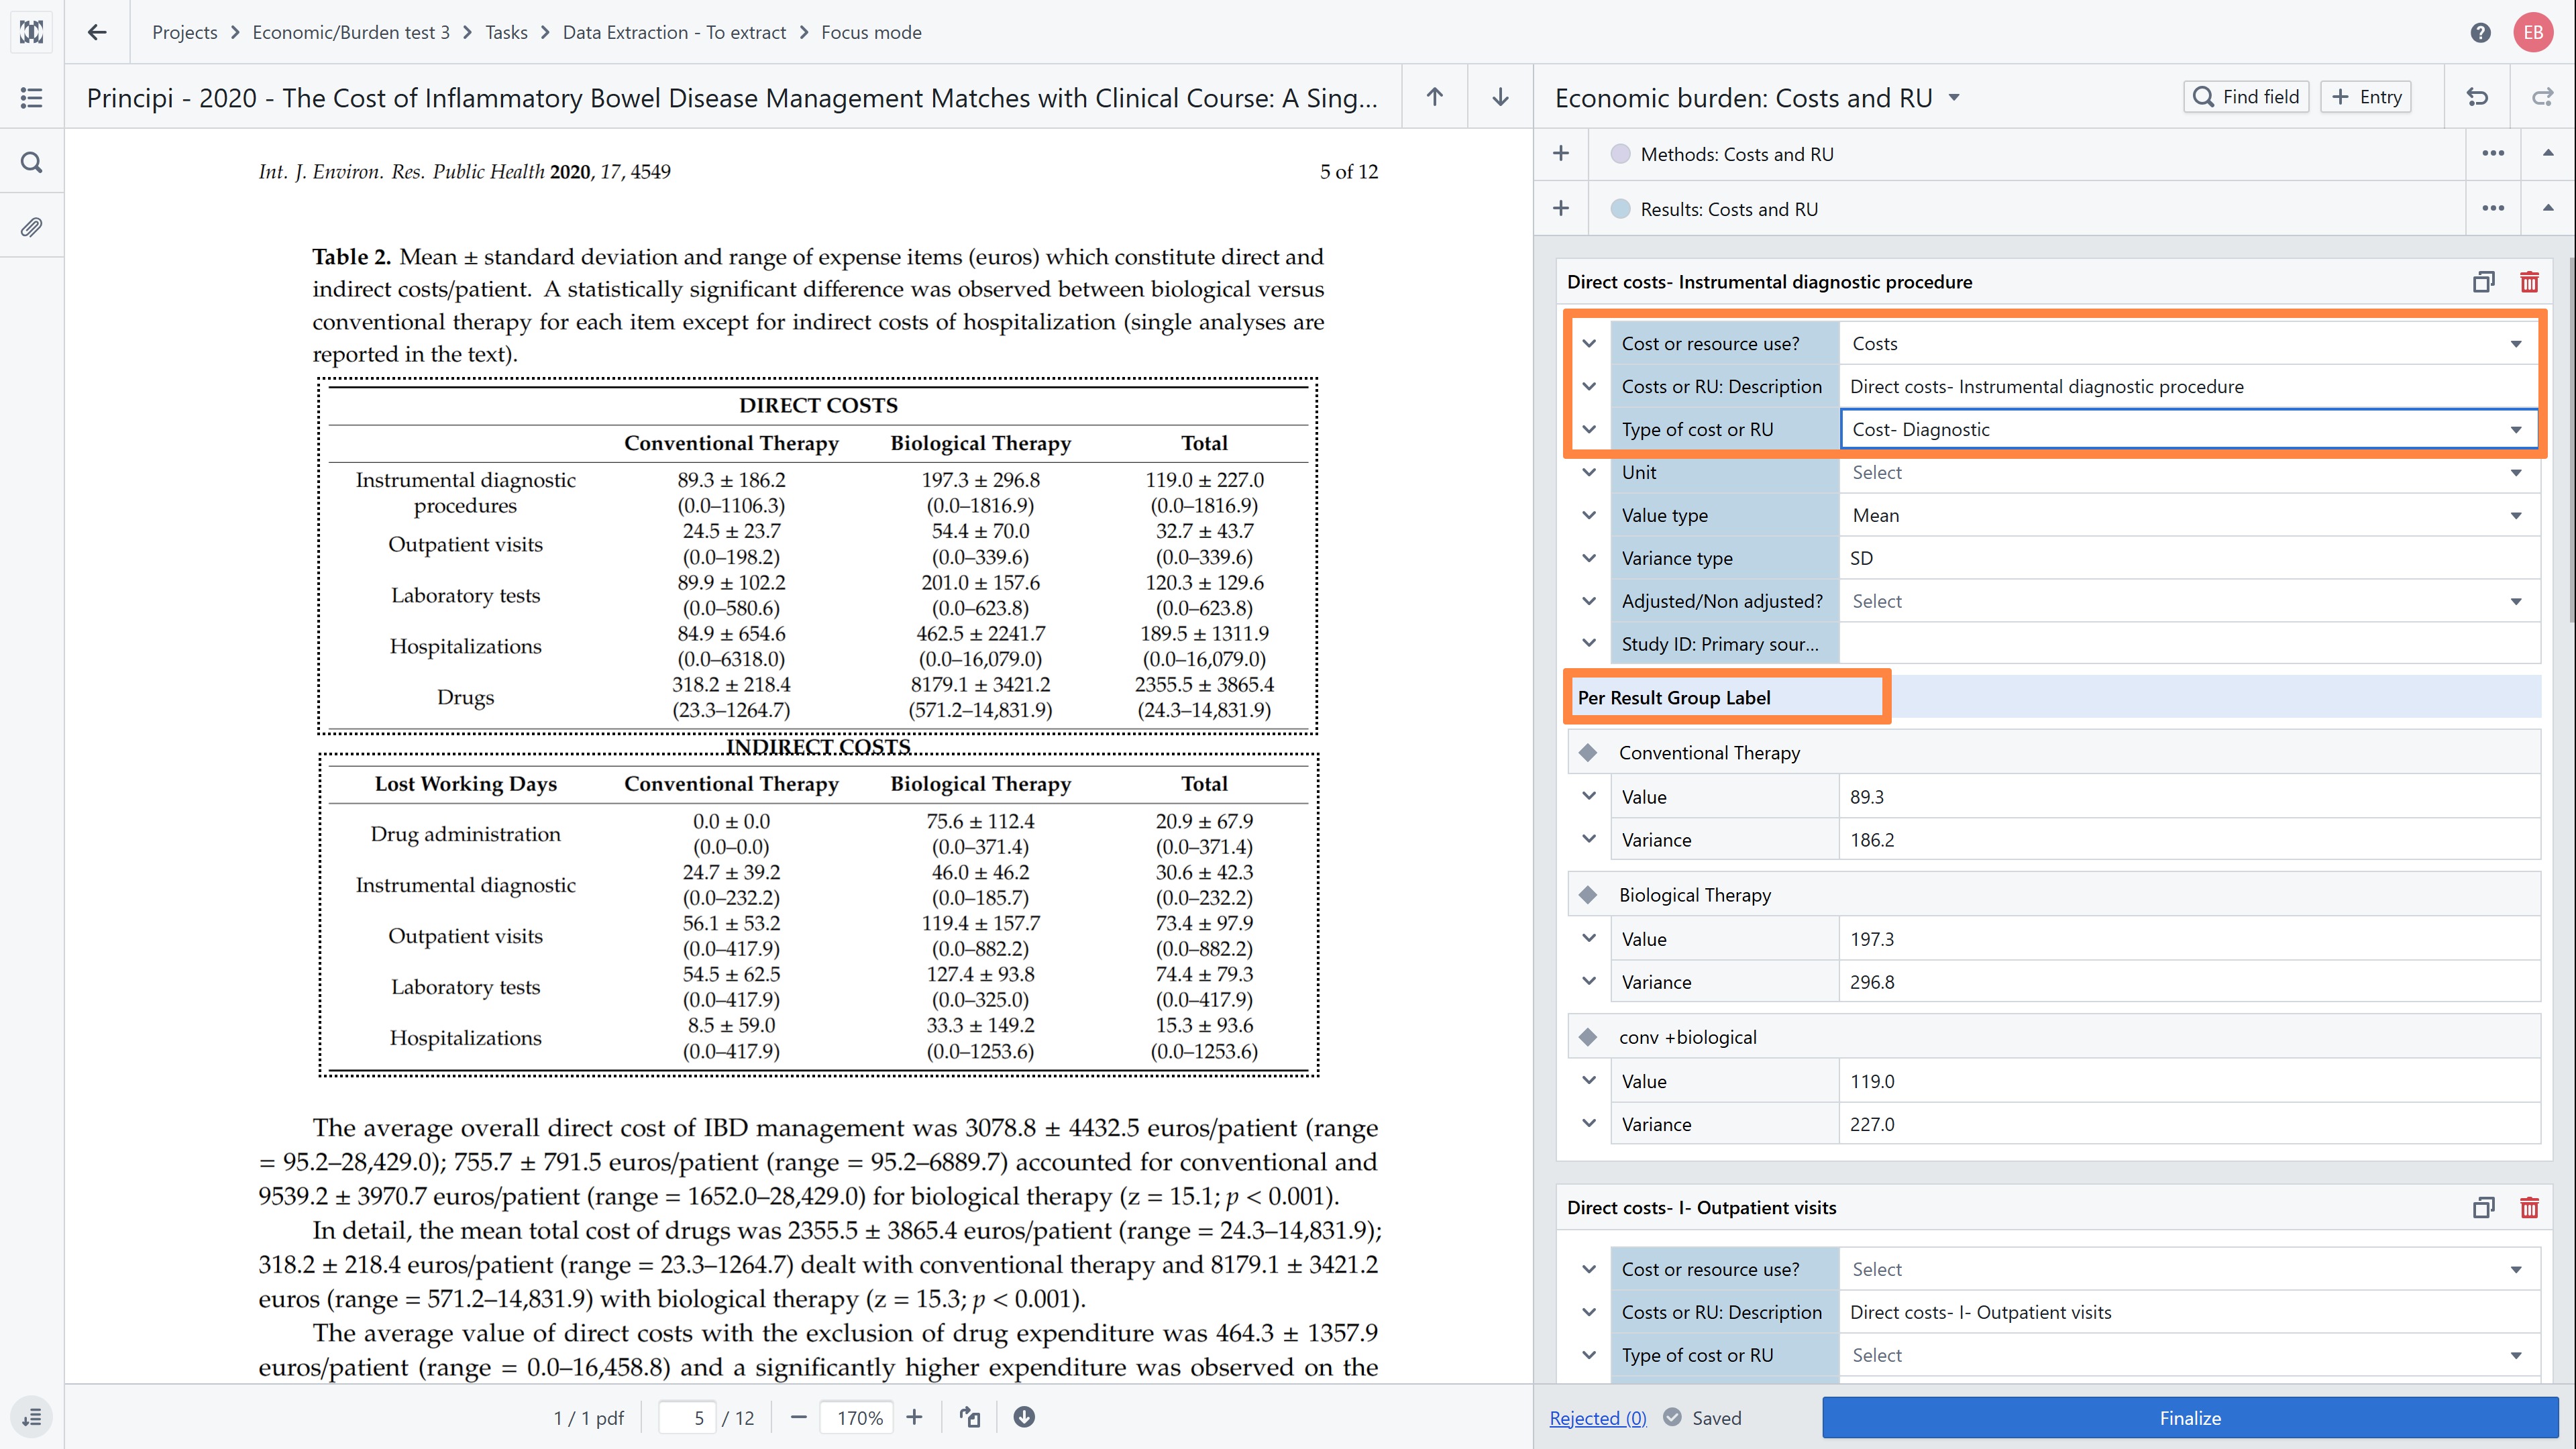Screen dimensions: 2576x1449
Task: Click the Find field button
Action: [x=2246, y=97]
